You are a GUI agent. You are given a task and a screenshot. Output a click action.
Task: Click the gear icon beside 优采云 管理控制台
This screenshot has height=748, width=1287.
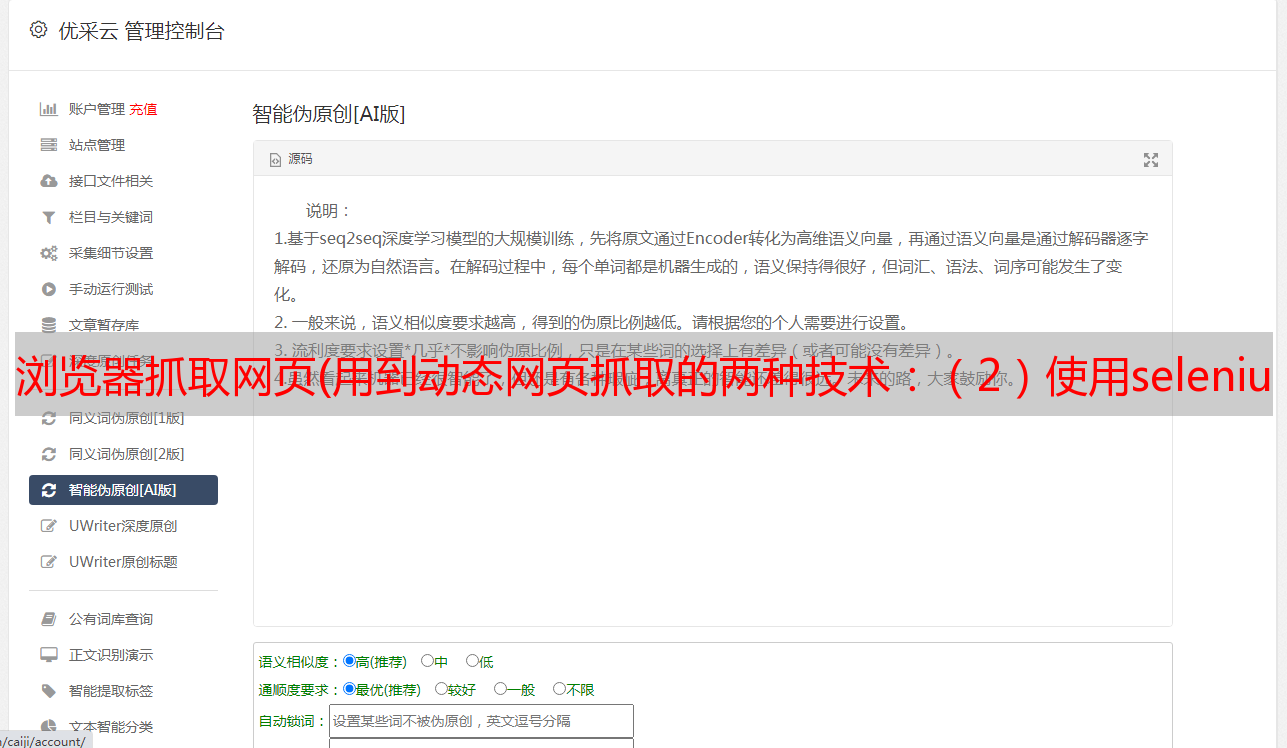[x=39, y=30]
